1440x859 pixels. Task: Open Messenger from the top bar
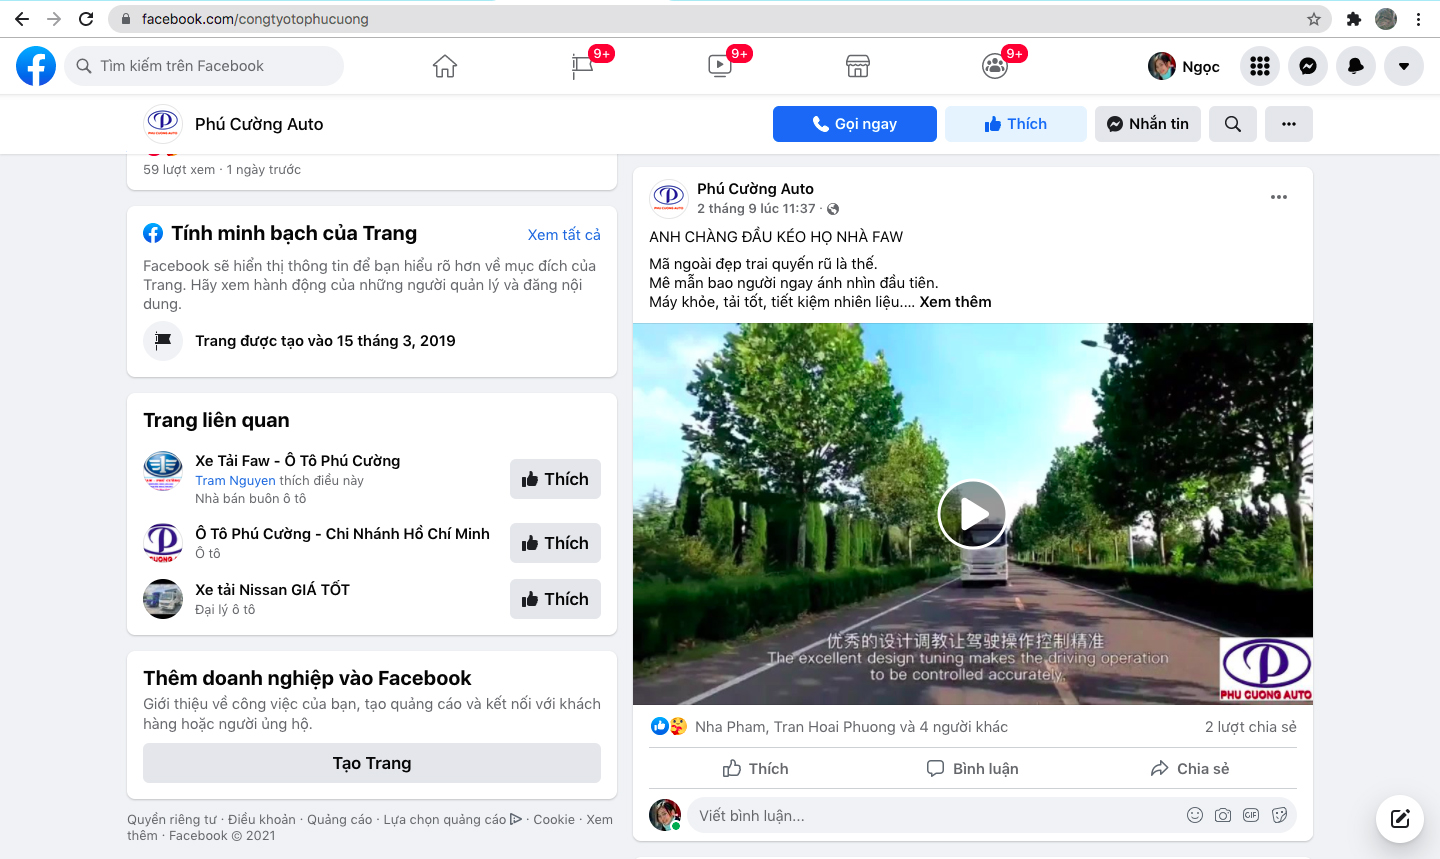coord(1308,66)
